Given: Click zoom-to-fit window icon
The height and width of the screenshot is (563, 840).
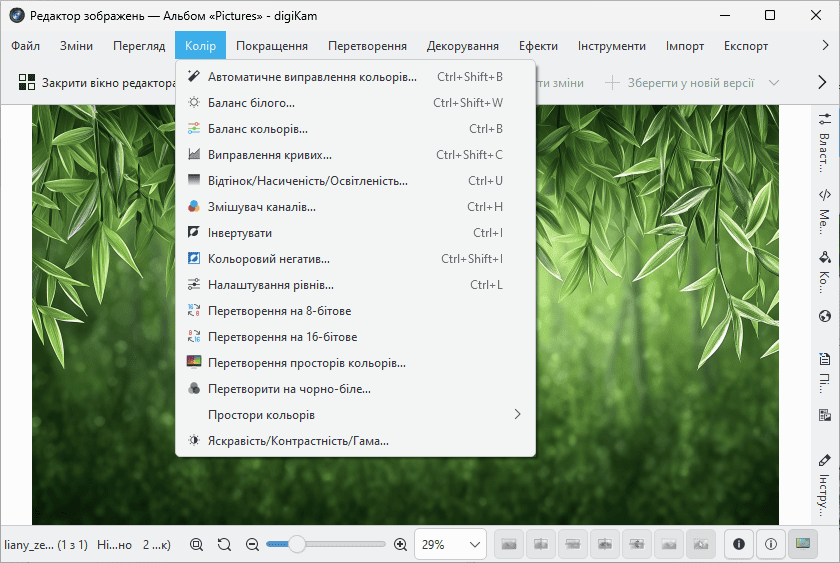Looking at the screenshot, I should click(197, 545).
